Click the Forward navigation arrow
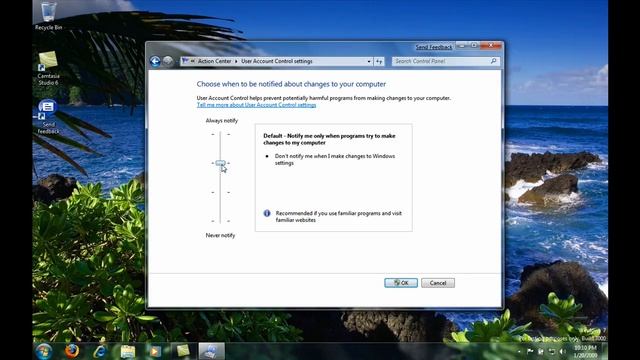640x360 pixels. [168, 61]
